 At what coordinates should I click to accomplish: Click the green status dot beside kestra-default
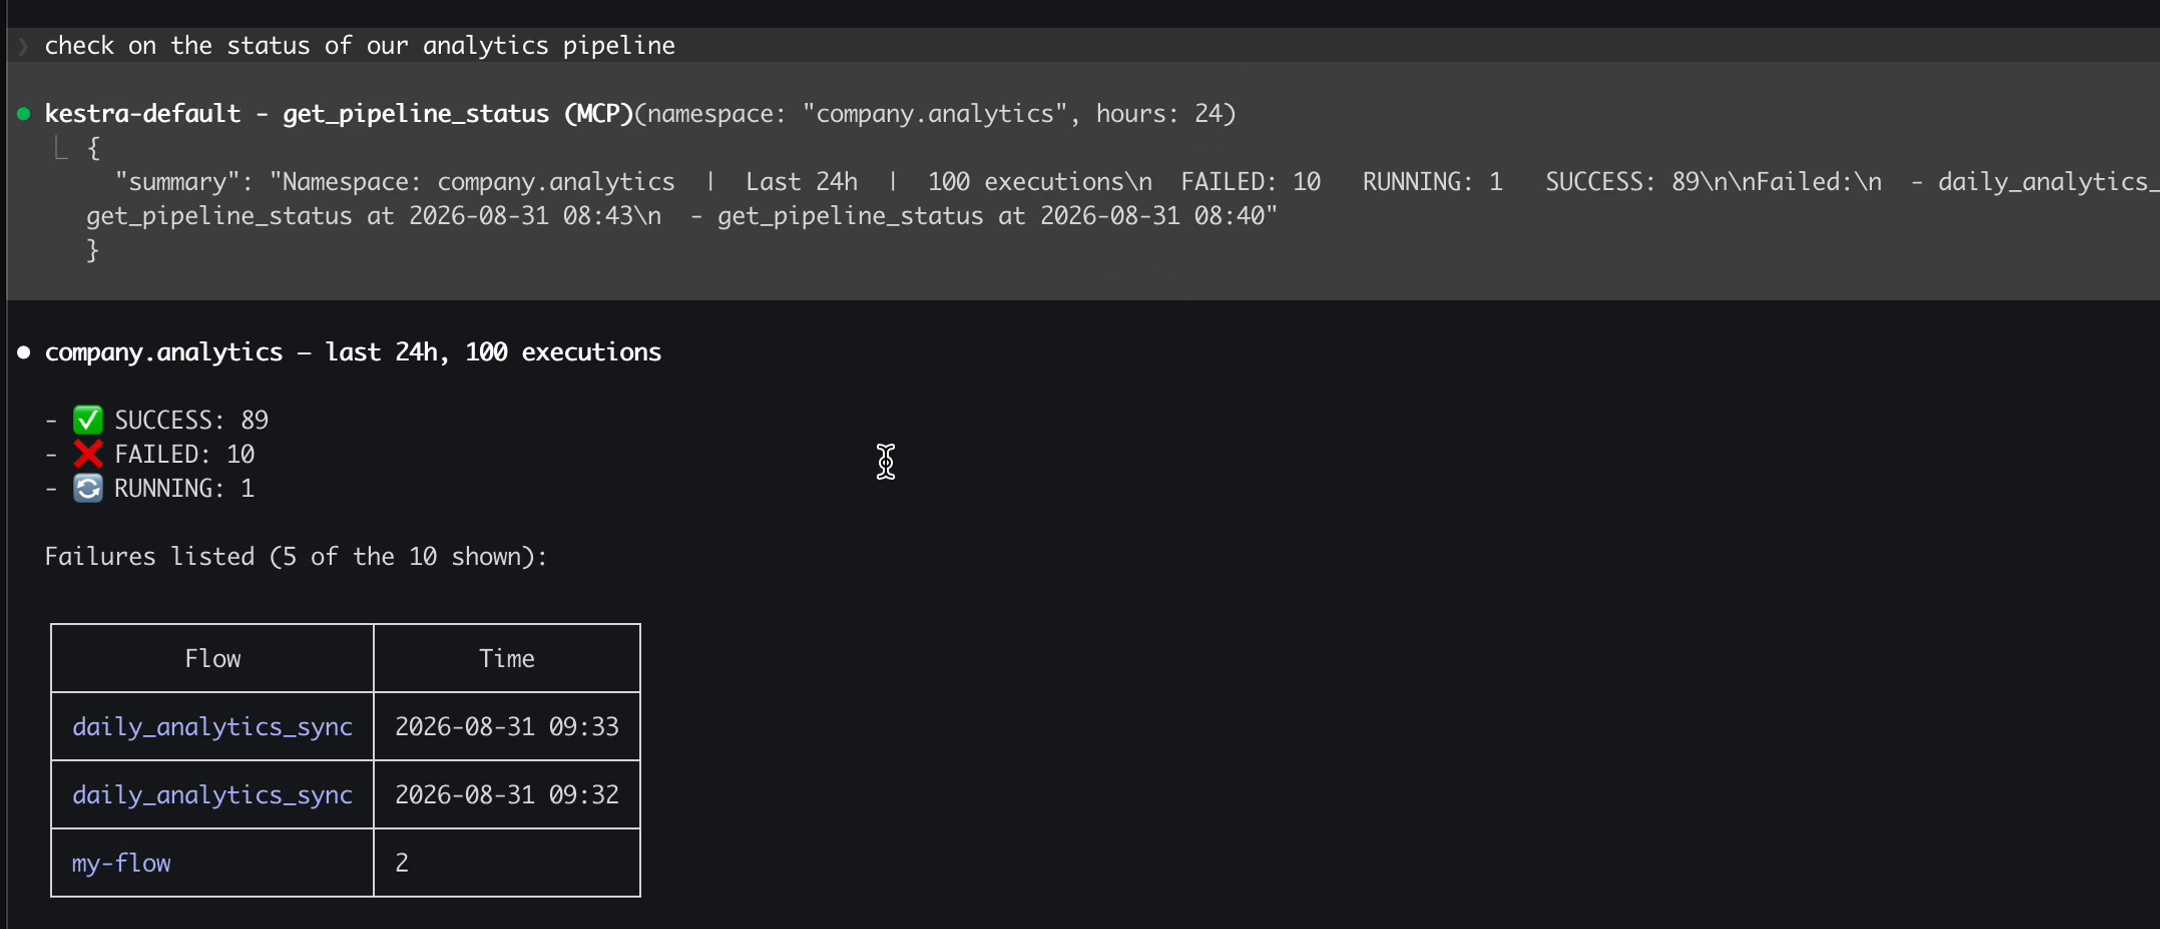[x=24, y=114]
